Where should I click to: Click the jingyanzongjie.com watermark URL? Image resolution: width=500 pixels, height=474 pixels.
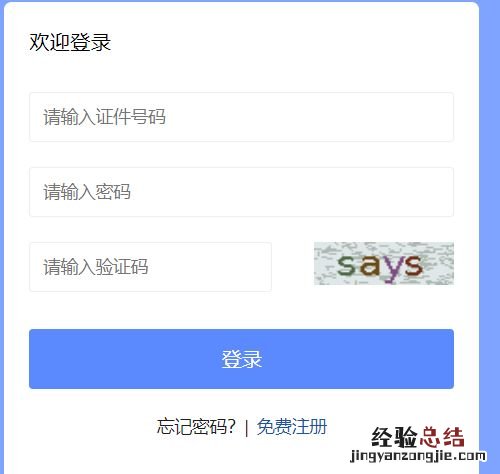pyautogui.click(x=418, y=456)
